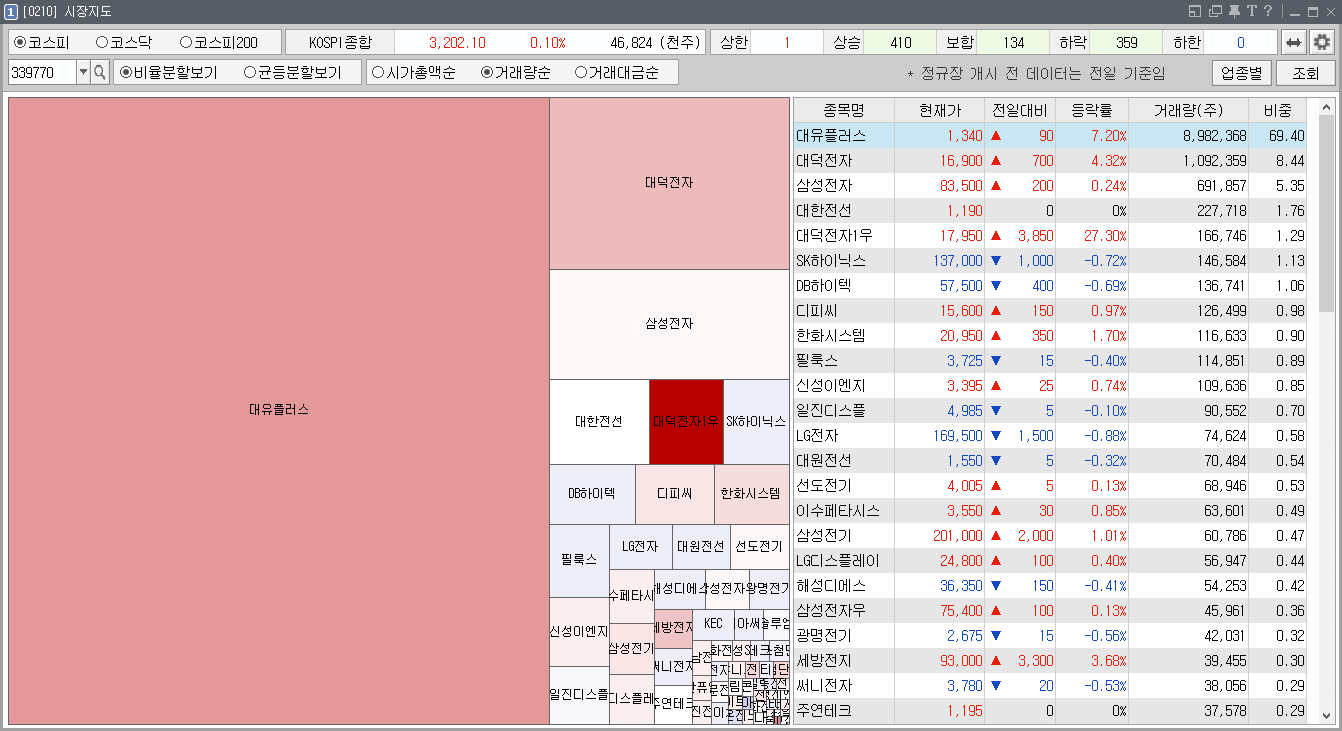This screenshot has width=1342, height=731.
Task: Click the window layout icon in title bar
Action: pos(1195,11)
